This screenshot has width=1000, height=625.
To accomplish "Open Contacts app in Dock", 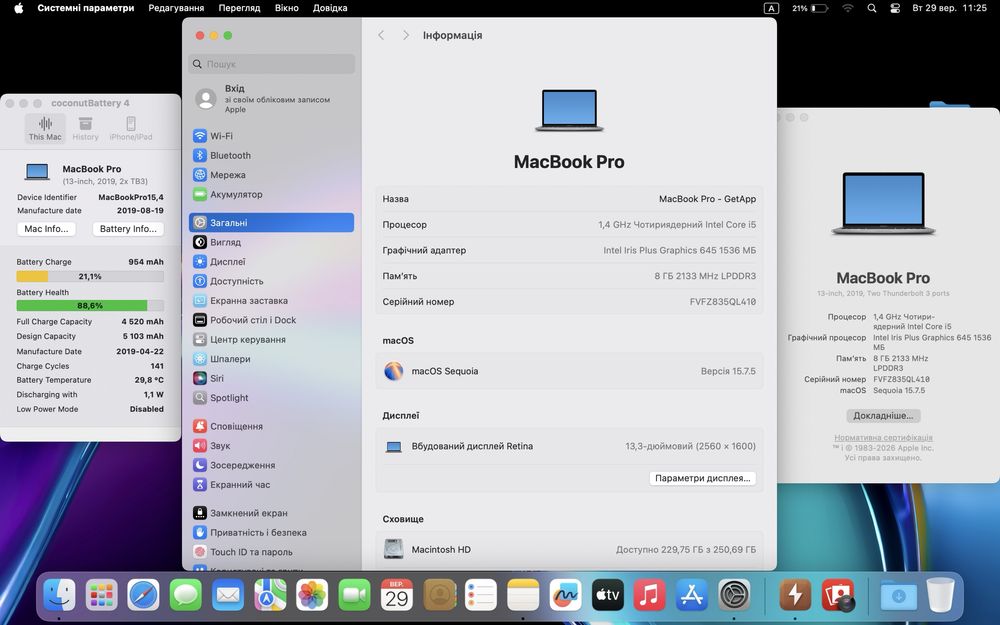I will click(439, 595).
